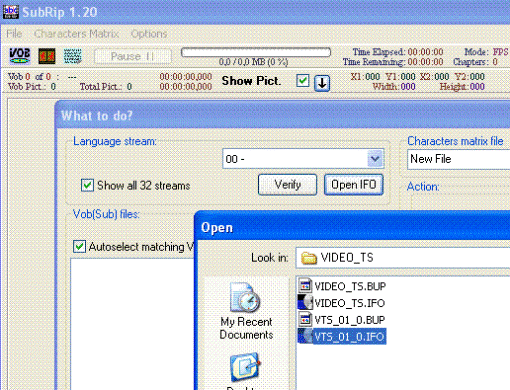The height and width of the screenshot is (390, 510).
Task: Open the File menu
Action: pyautogui.click(x=14, y=34)
